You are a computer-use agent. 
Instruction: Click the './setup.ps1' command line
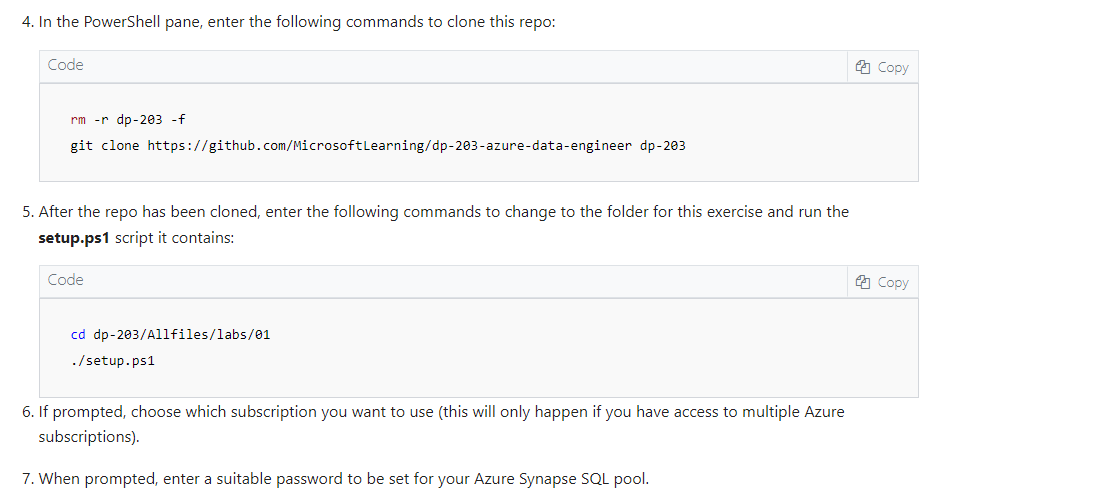(112, 360)
